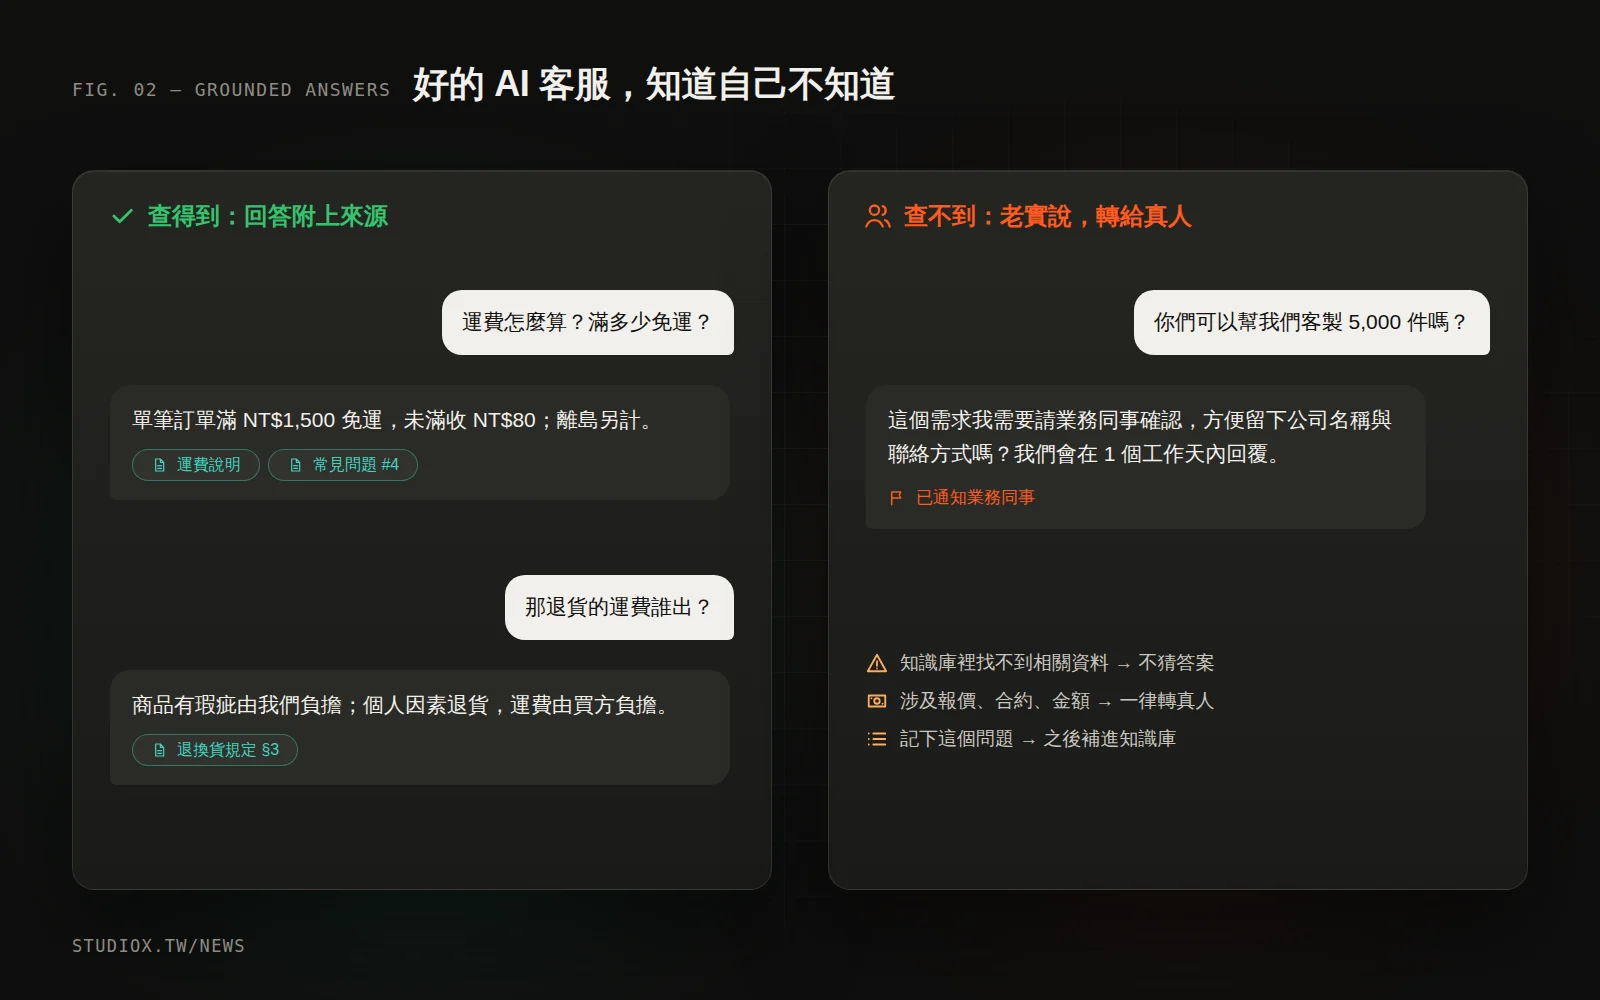Click the 已通知業務同事 status label
This screenshot has height=1000, width=1600.
pos(975,498)
